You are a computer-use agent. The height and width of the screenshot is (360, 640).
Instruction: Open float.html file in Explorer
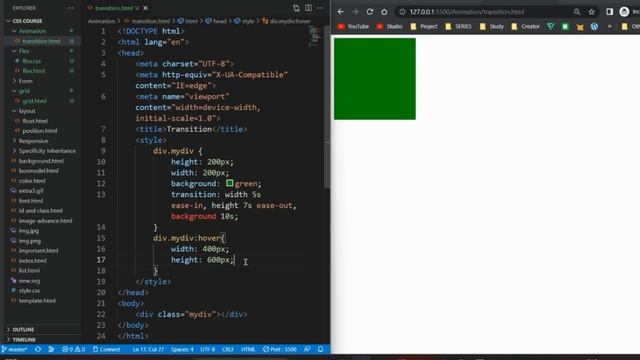[35, 121]
